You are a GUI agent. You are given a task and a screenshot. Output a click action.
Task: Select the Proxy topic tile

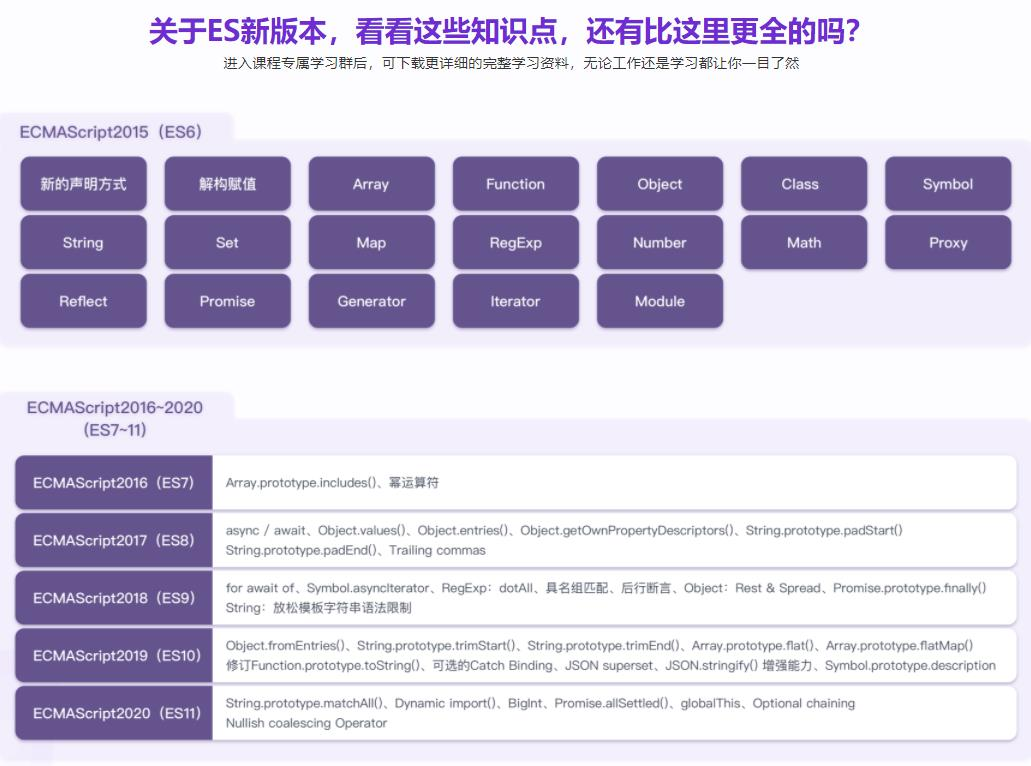point(947,243)
